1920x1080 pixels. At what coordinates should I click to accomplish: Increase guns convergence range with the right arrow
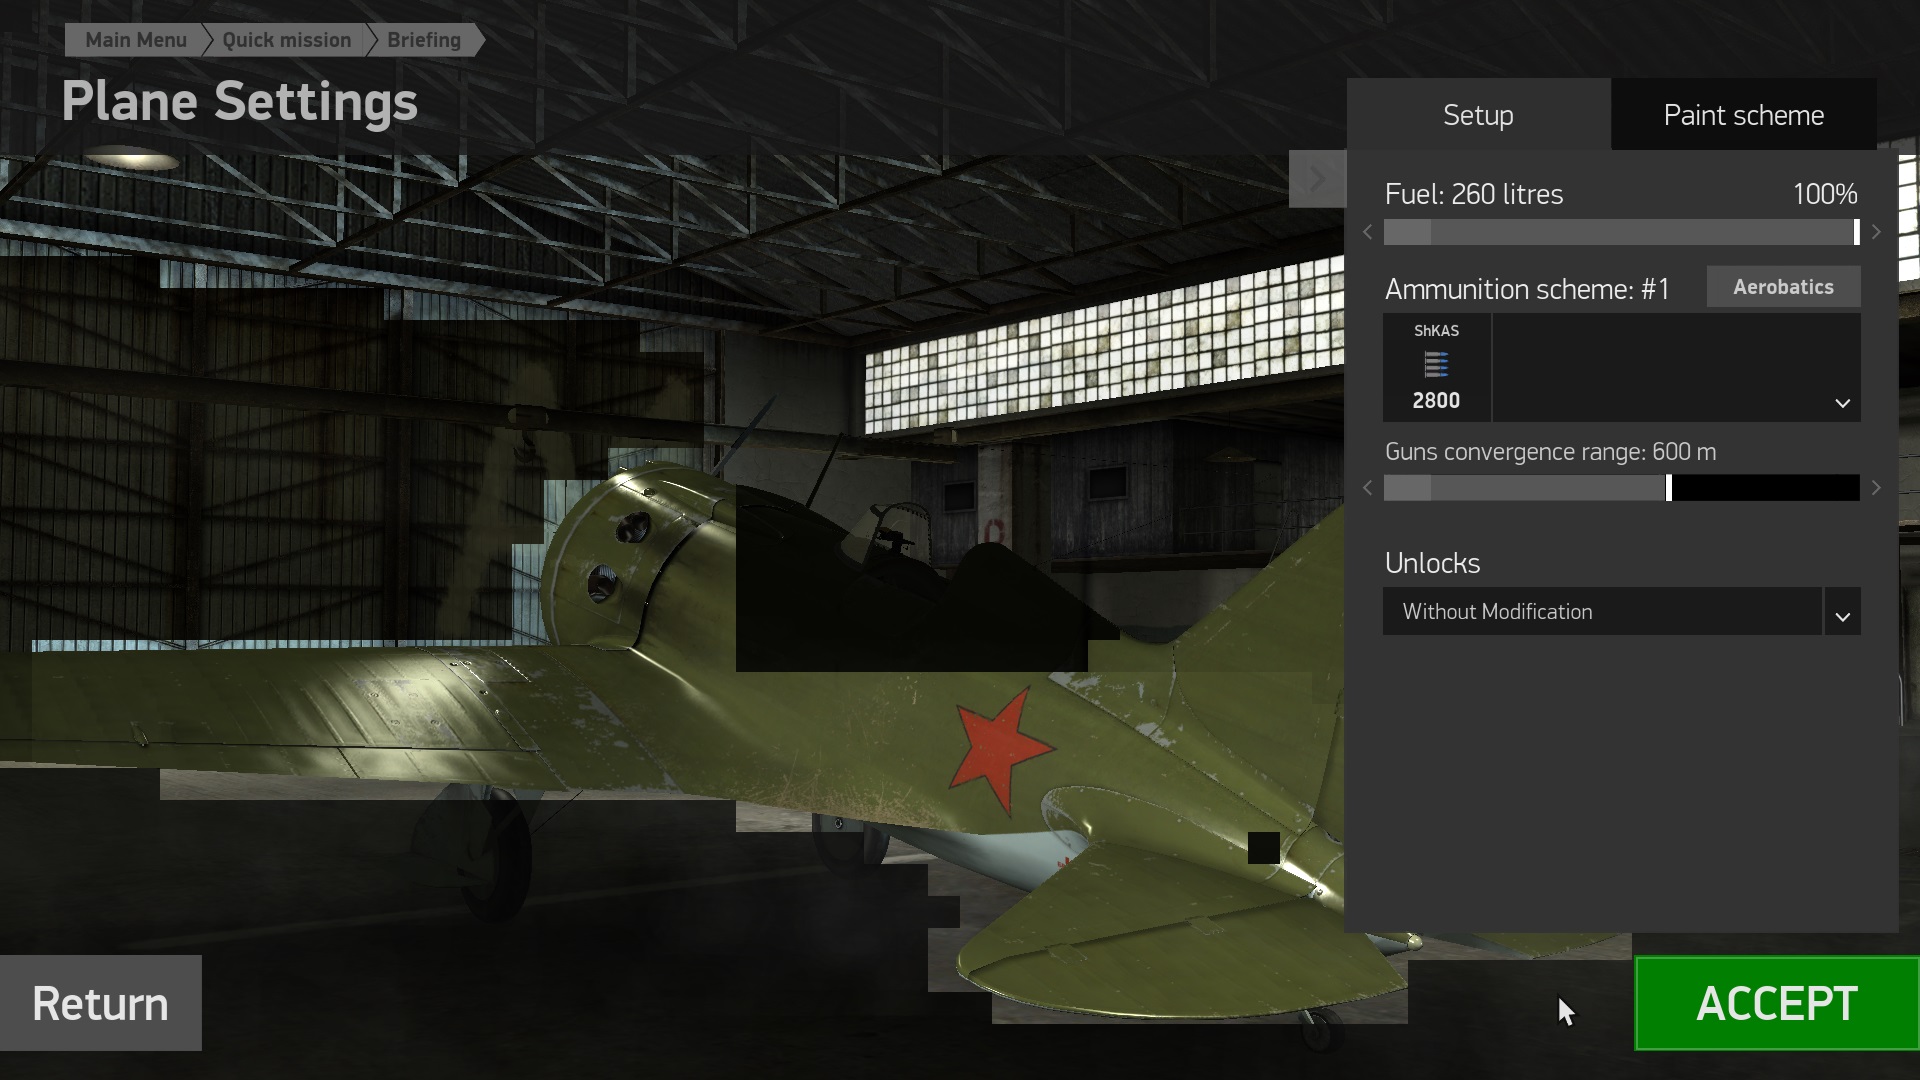pos(1876,488)
